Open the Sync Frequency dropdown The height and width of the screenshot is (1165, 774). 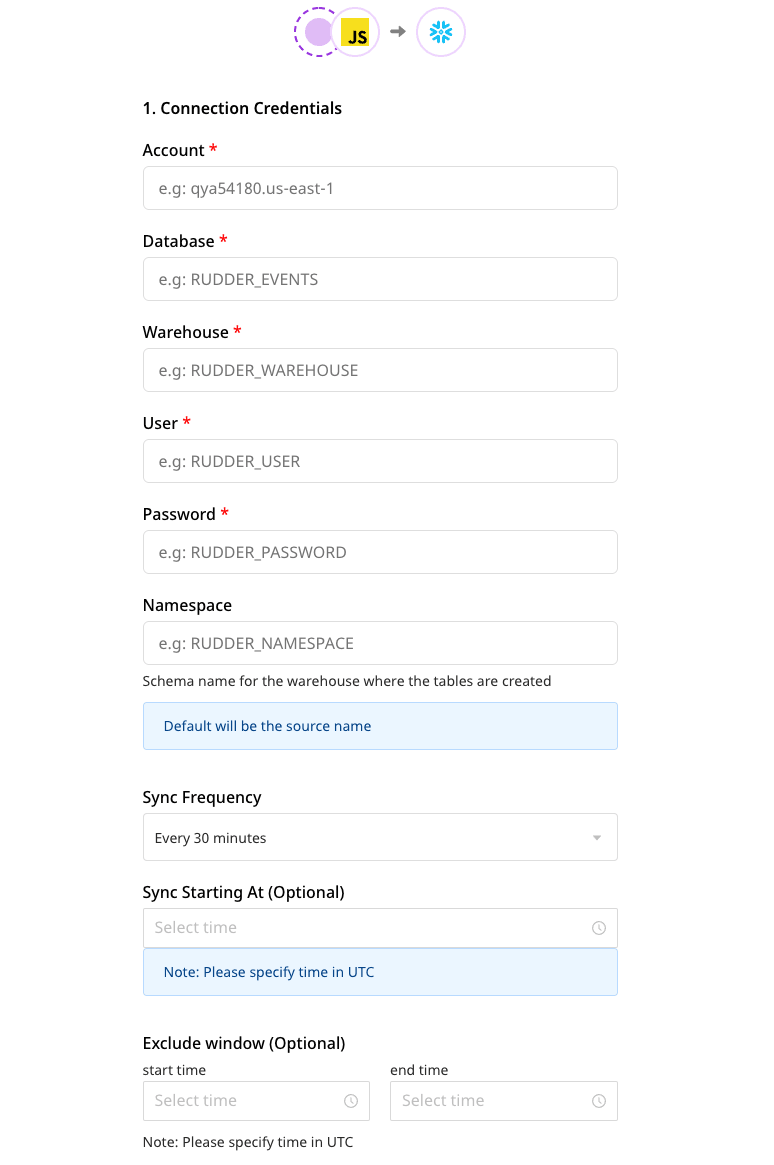(380, 836)
